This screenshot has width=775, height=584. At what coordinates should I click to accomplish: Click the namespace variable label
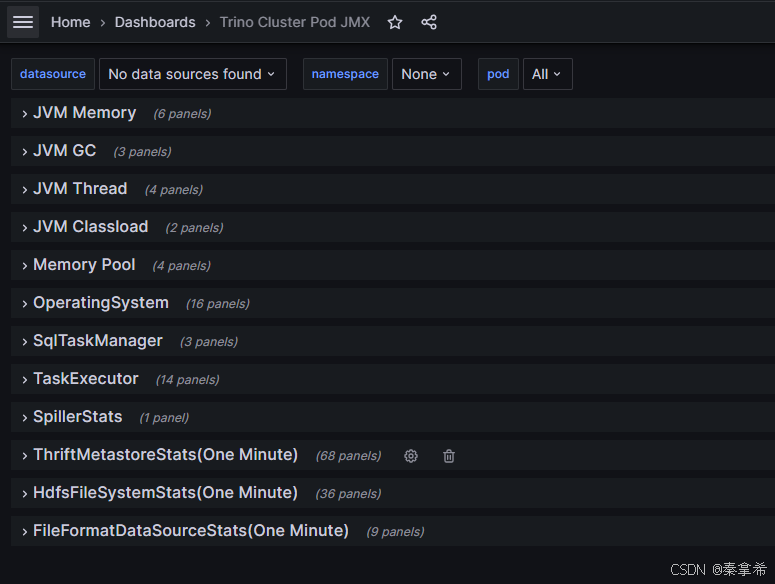coord(345,74)
